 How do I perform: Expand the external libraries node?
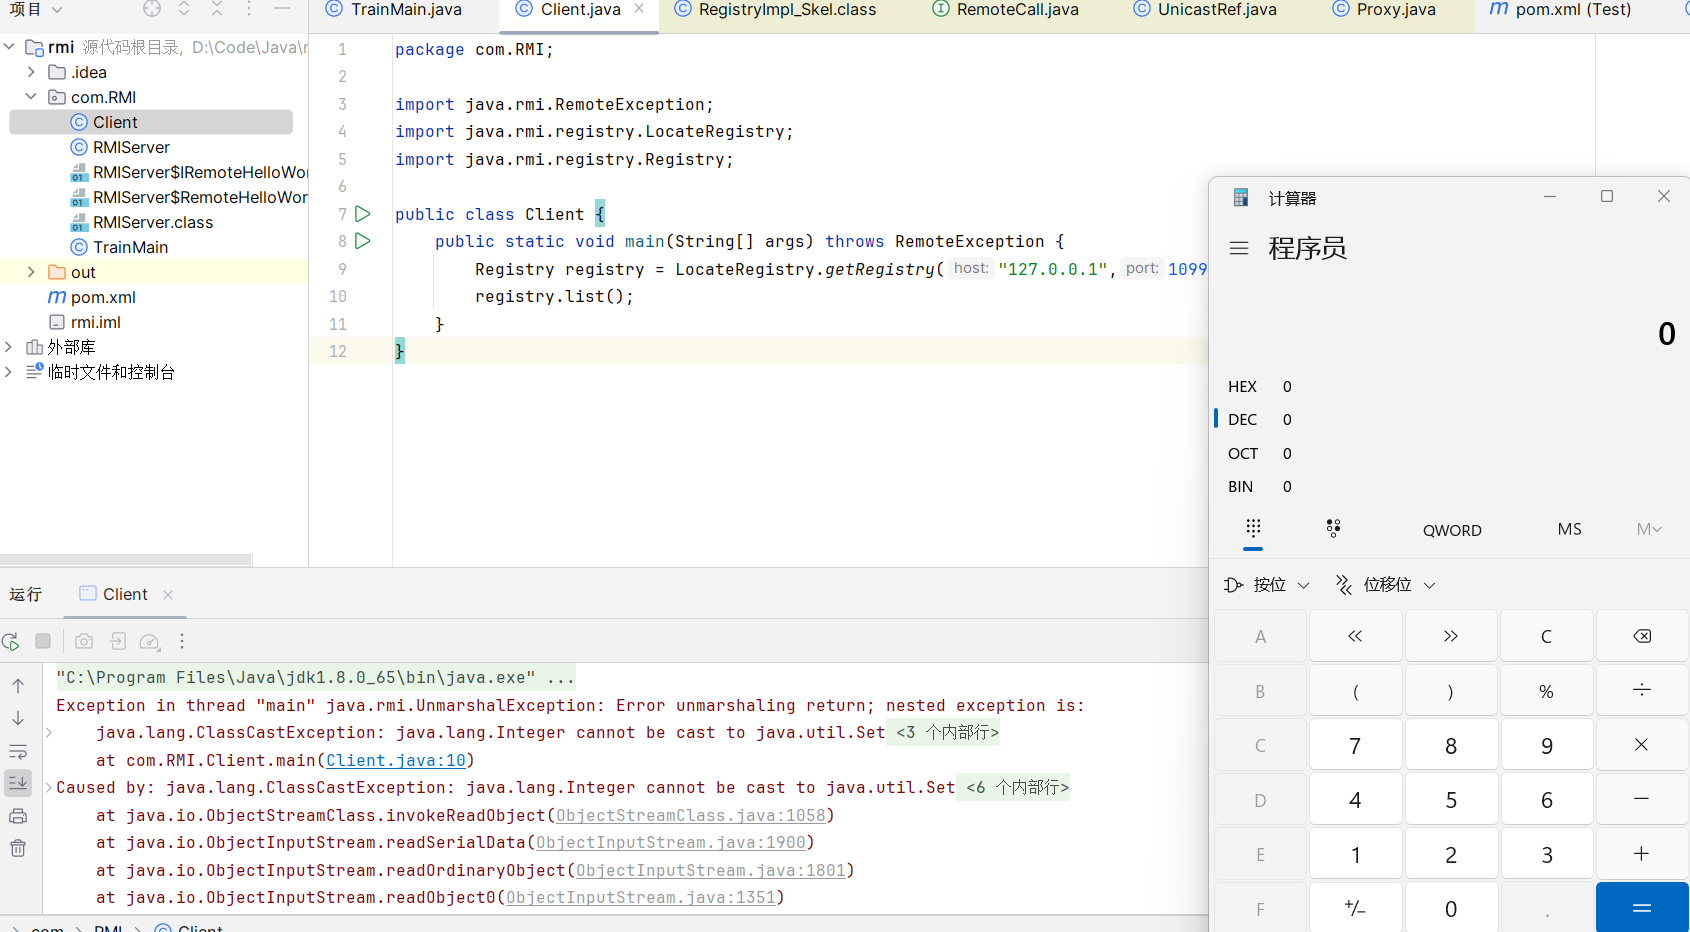9,347
